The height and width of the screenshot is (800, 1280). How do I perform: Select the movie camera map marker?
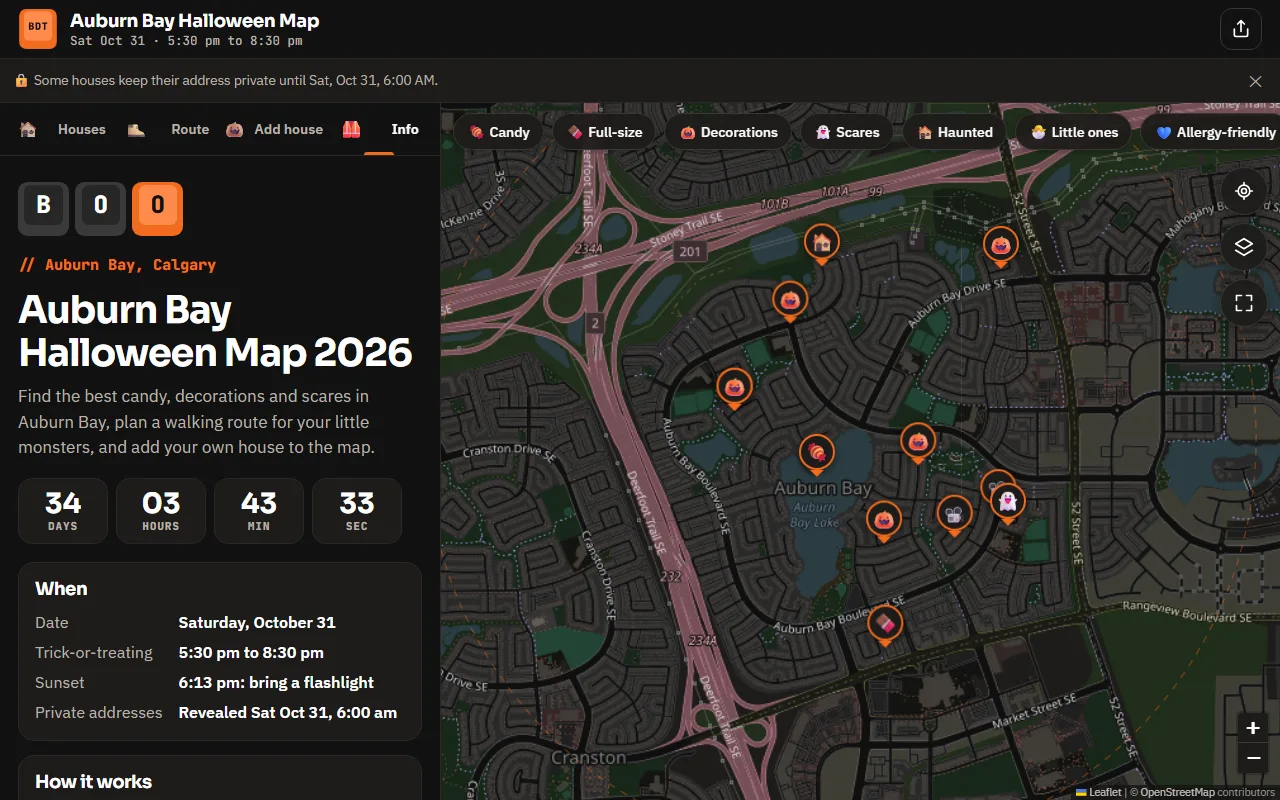tap(955, 515)
